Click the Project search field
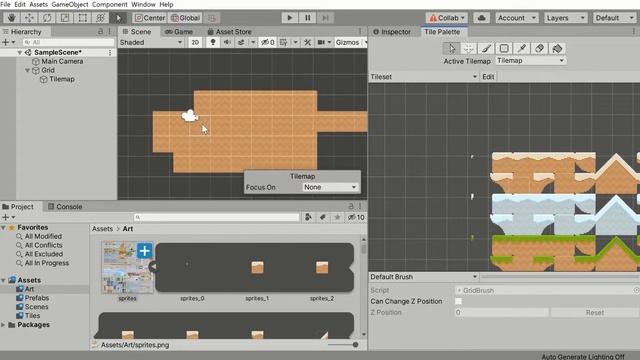 pyautogui.click(x=217, y=218)
